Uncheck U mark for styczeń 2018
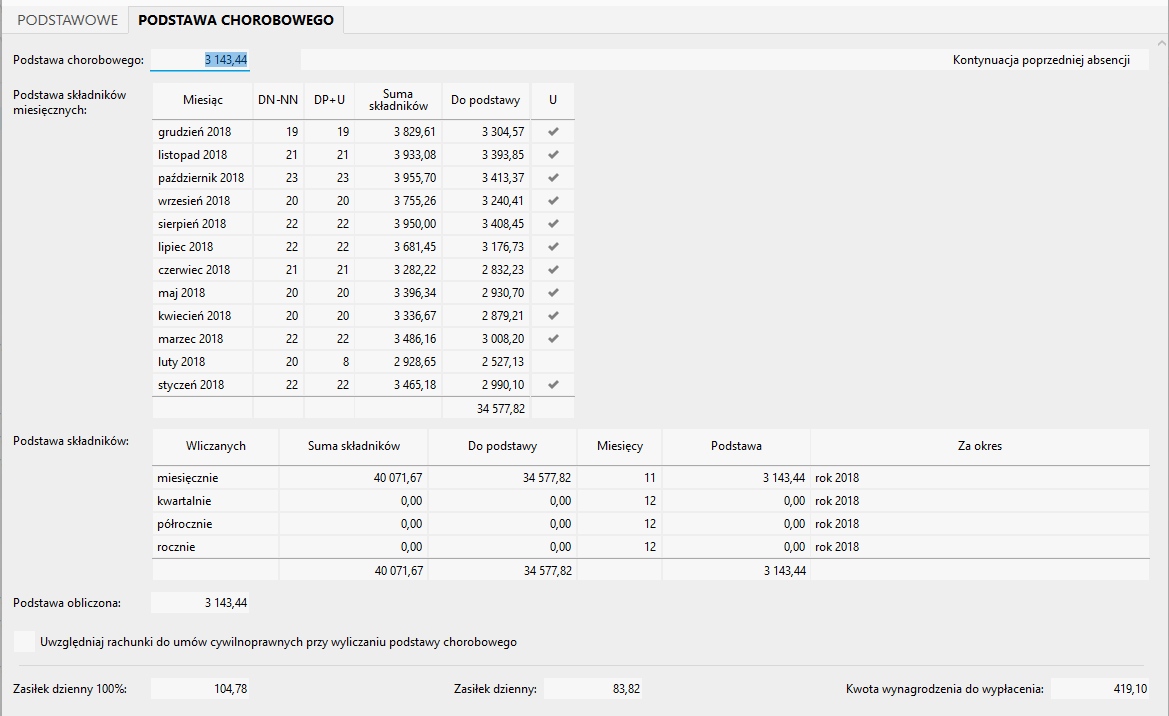This screenshot has width=1169, height=716. 553,385
